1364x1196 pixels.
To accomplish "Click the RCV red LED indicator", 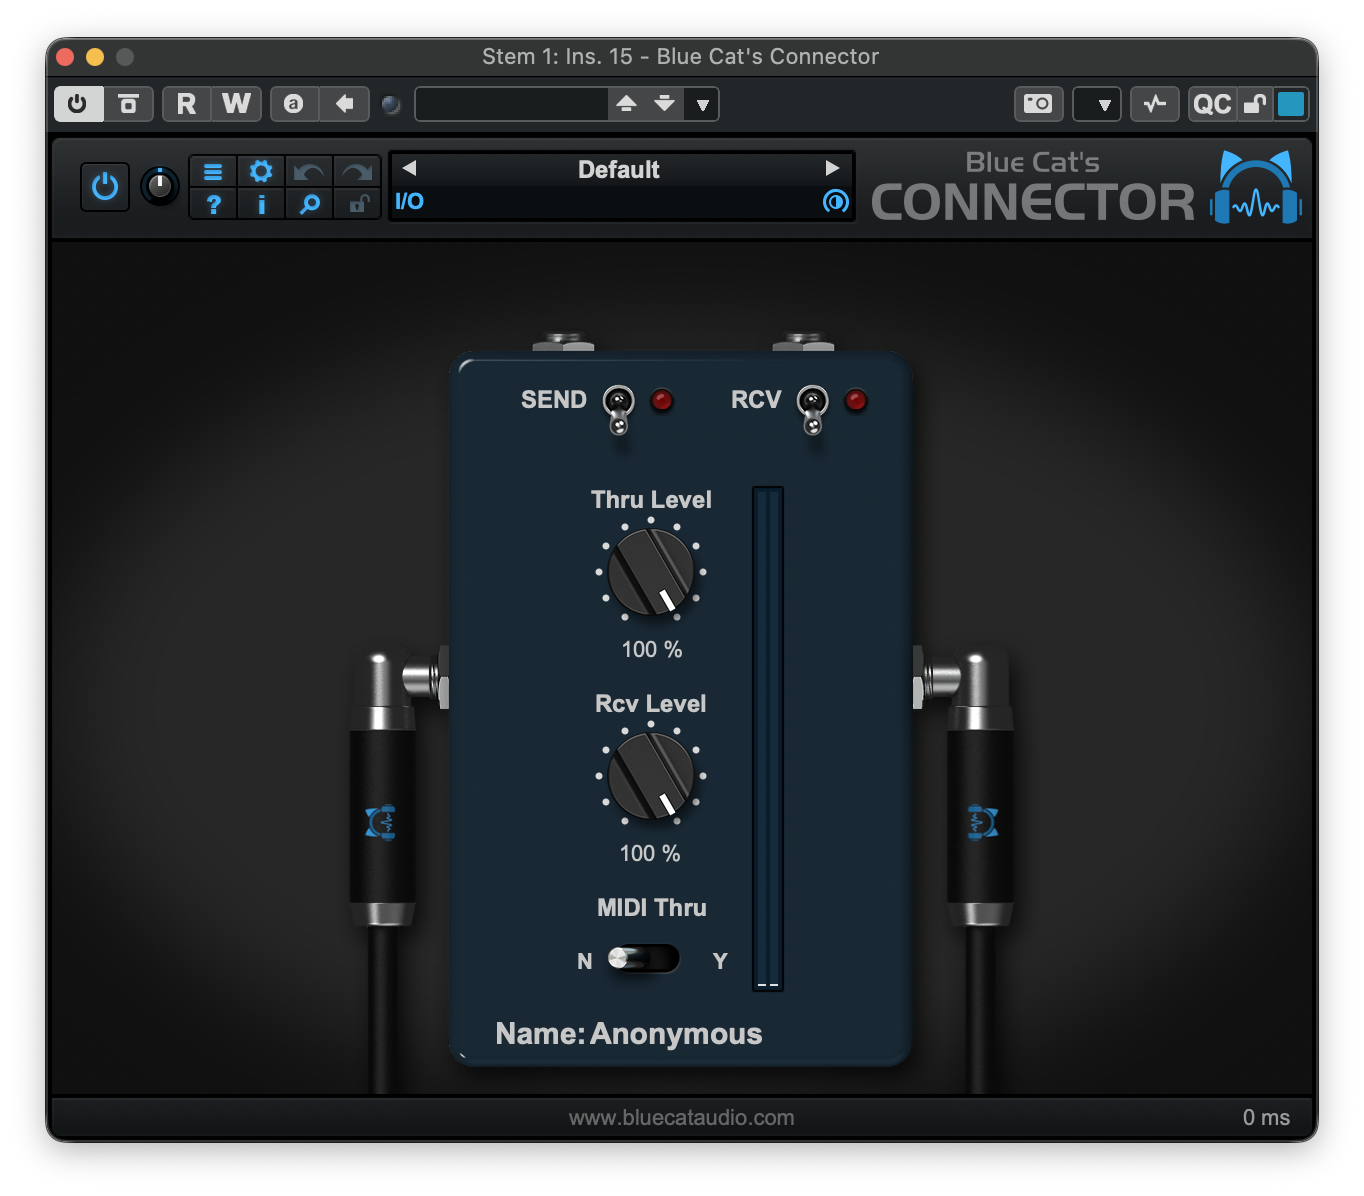I will (856, 400).
